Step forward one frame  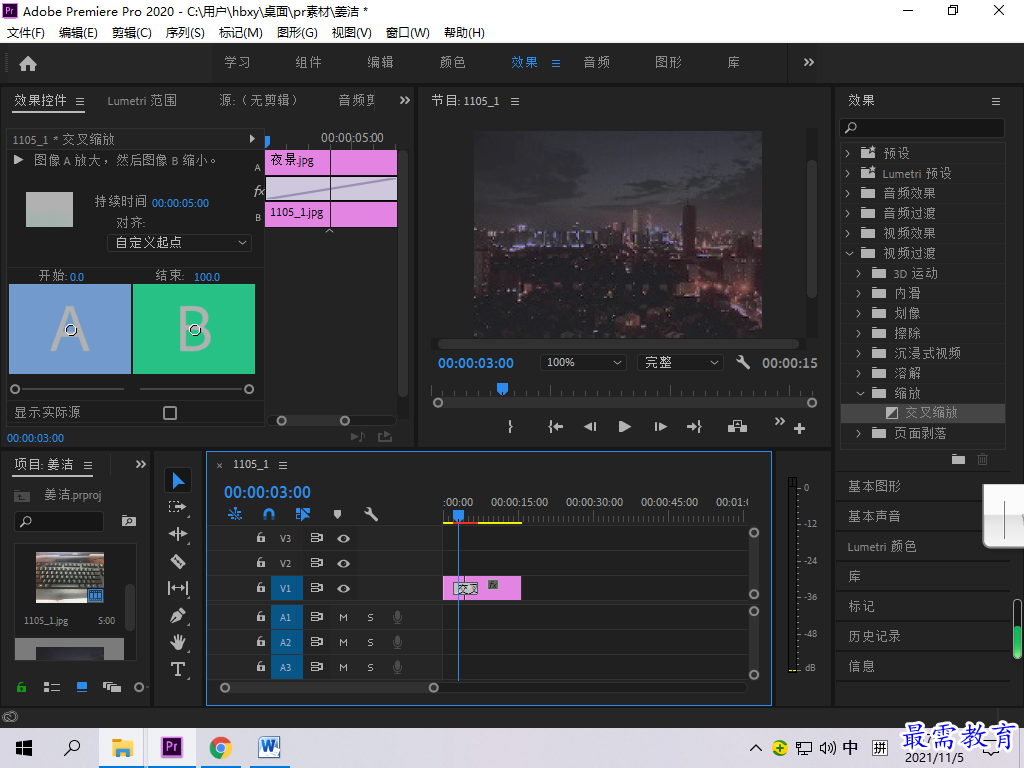660,426
